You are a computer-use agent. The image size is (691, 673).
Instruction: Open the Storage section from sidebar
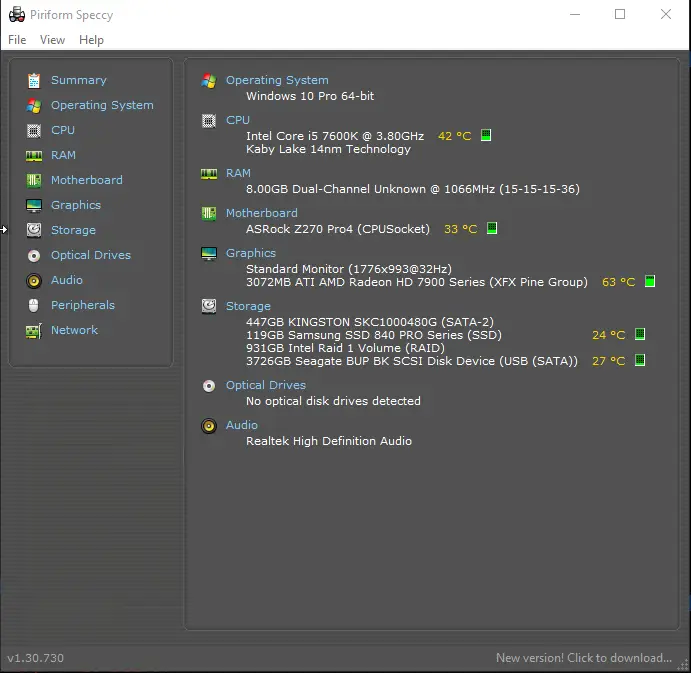coord(73,230)
